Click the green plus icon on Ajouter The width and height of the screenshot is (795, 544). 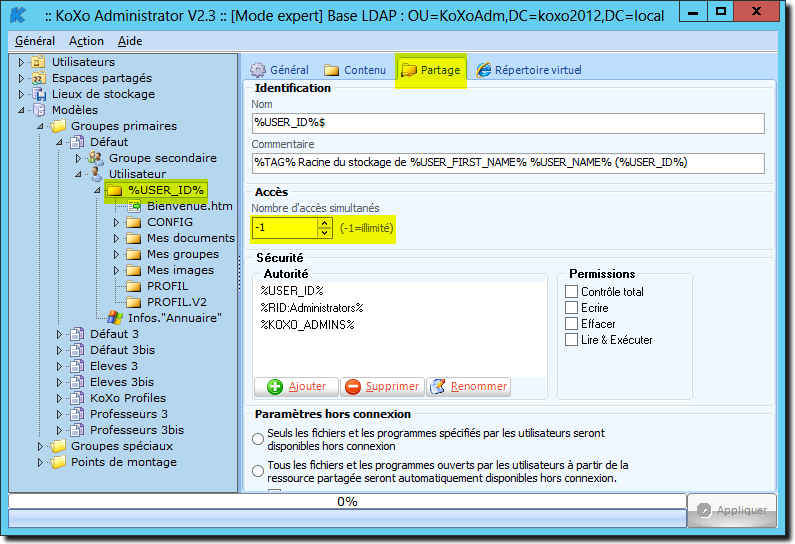[275, 387]
